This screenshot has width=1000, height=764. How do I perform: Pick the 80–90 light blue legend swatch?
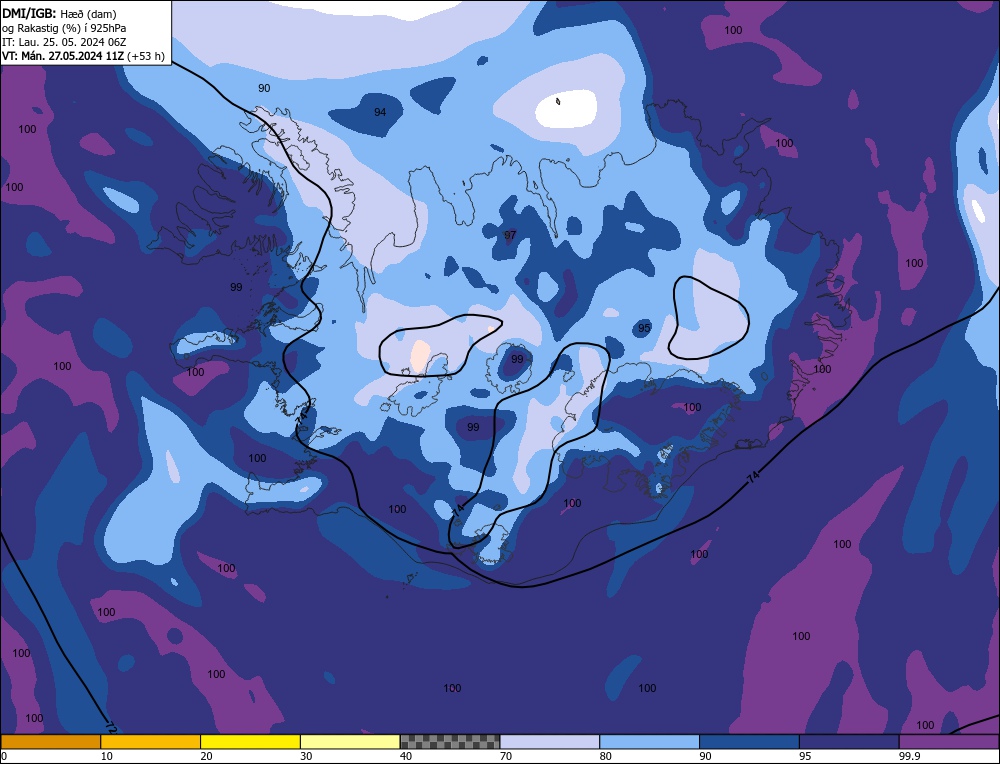[649, 742]
